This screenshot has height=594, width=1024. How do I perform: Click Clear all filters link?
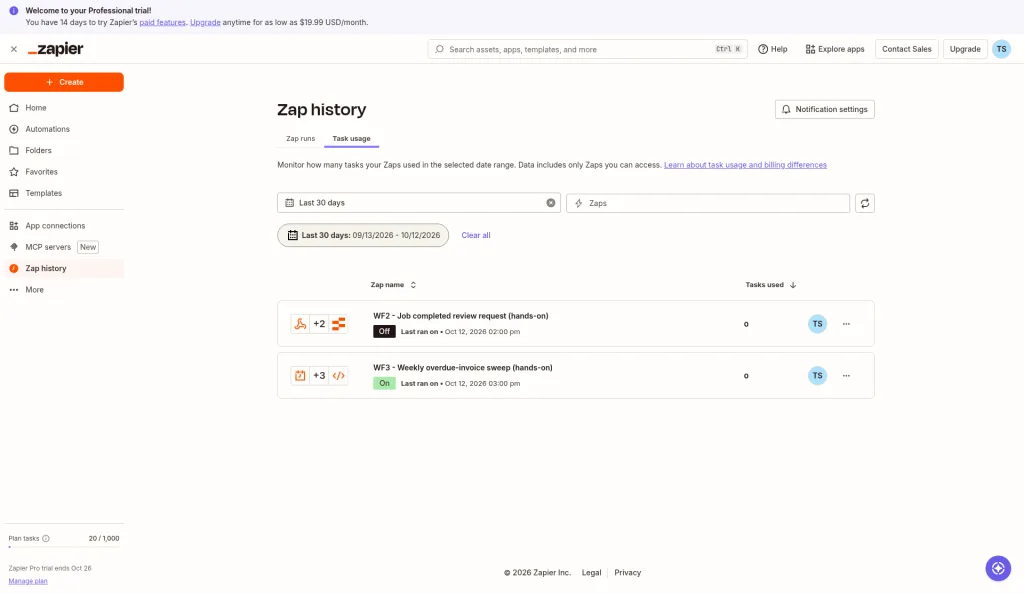click(475, 235)
